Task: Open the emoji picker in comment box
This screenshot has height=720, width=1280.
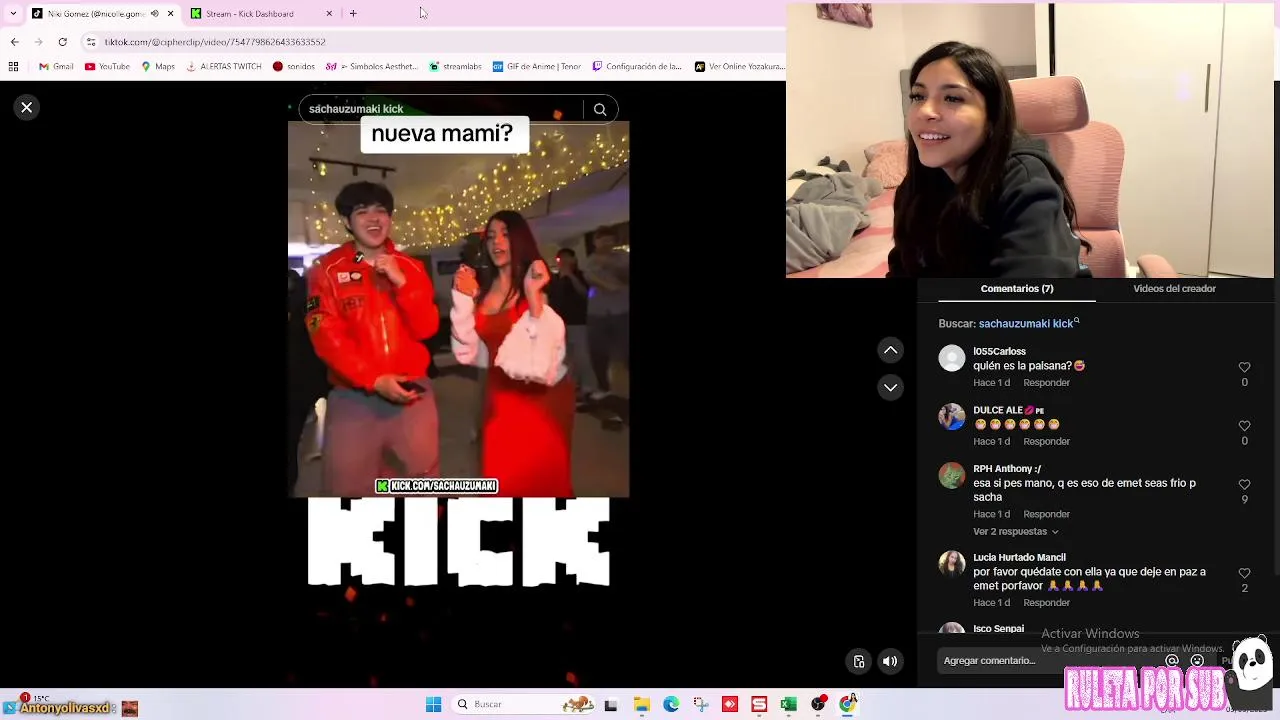Action: pos(1197,661)
